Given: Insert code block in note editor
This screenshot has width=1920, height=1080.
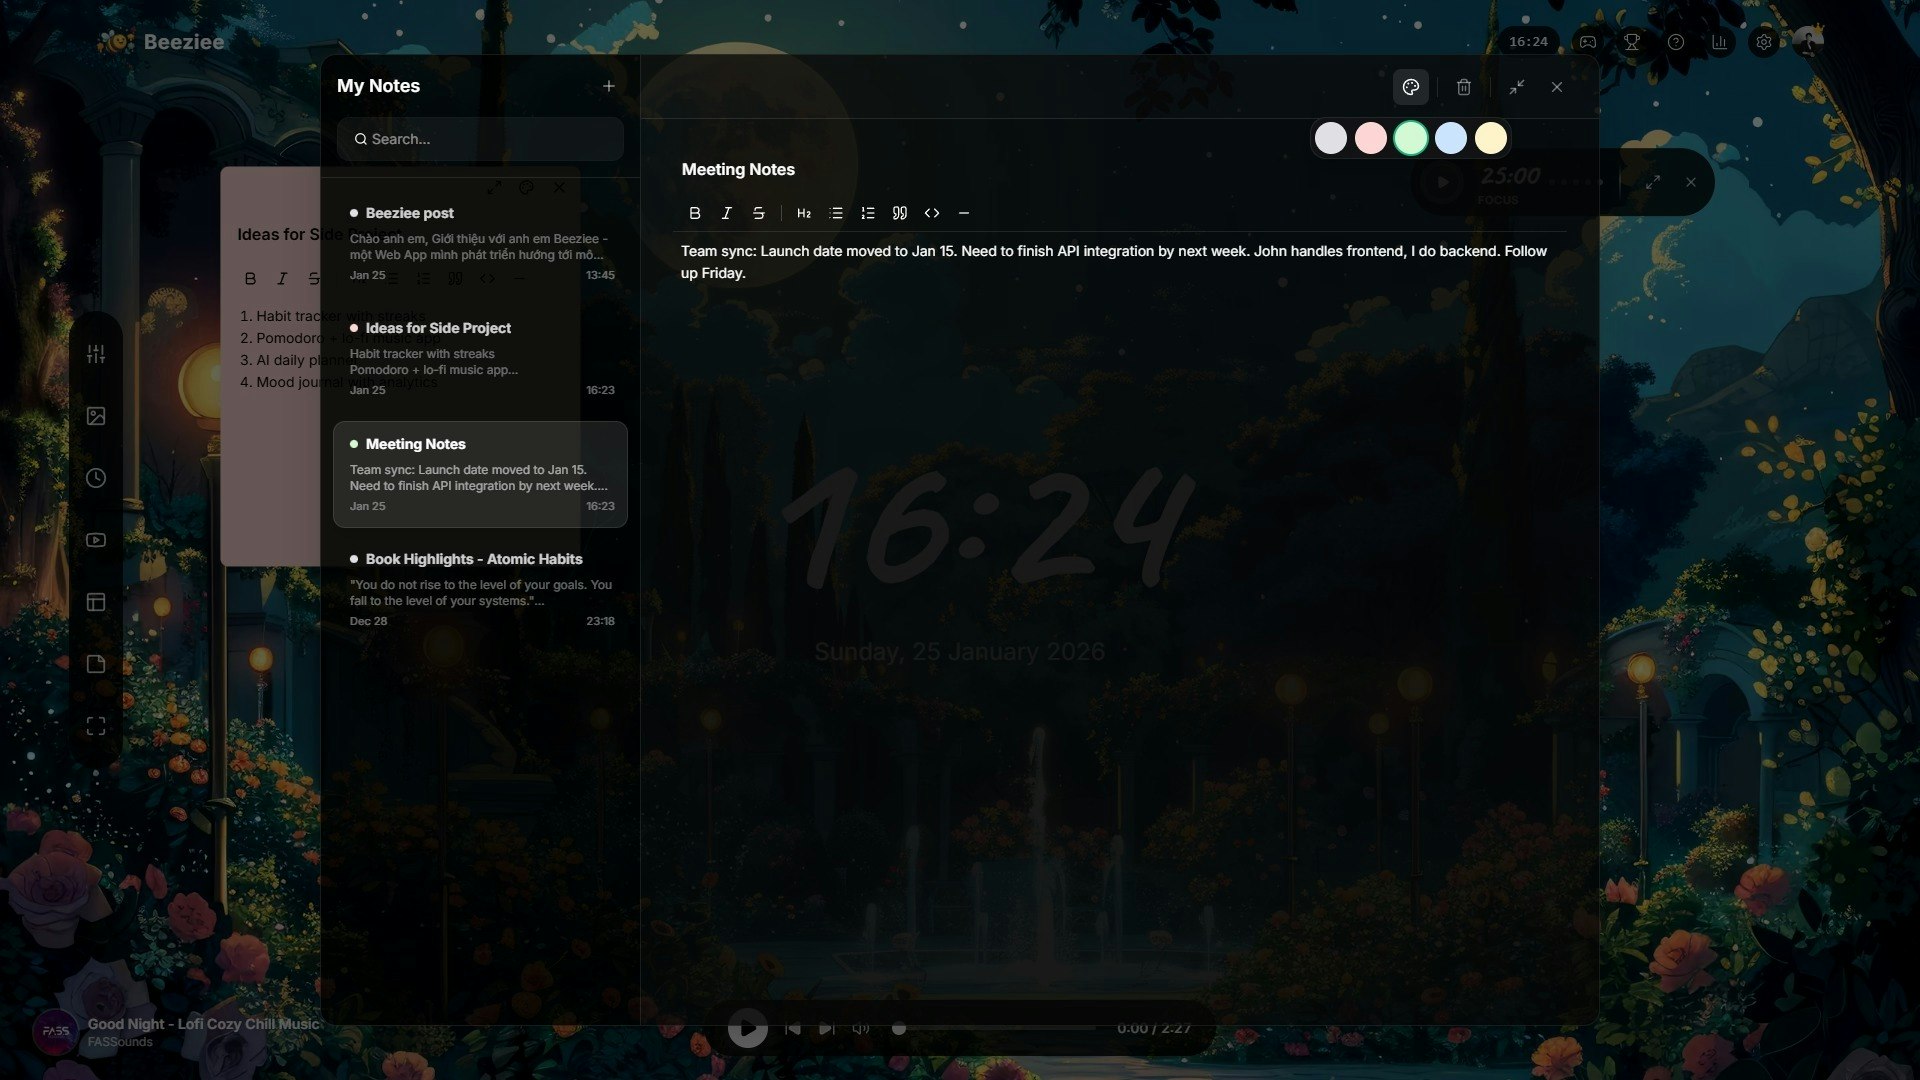Looking at the screenshot, I should point(932,213).
